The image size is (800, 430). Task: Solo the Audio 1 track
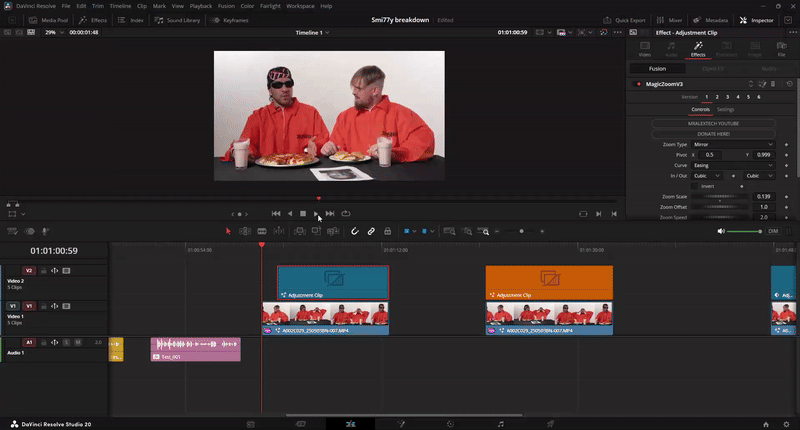point(66,342)
